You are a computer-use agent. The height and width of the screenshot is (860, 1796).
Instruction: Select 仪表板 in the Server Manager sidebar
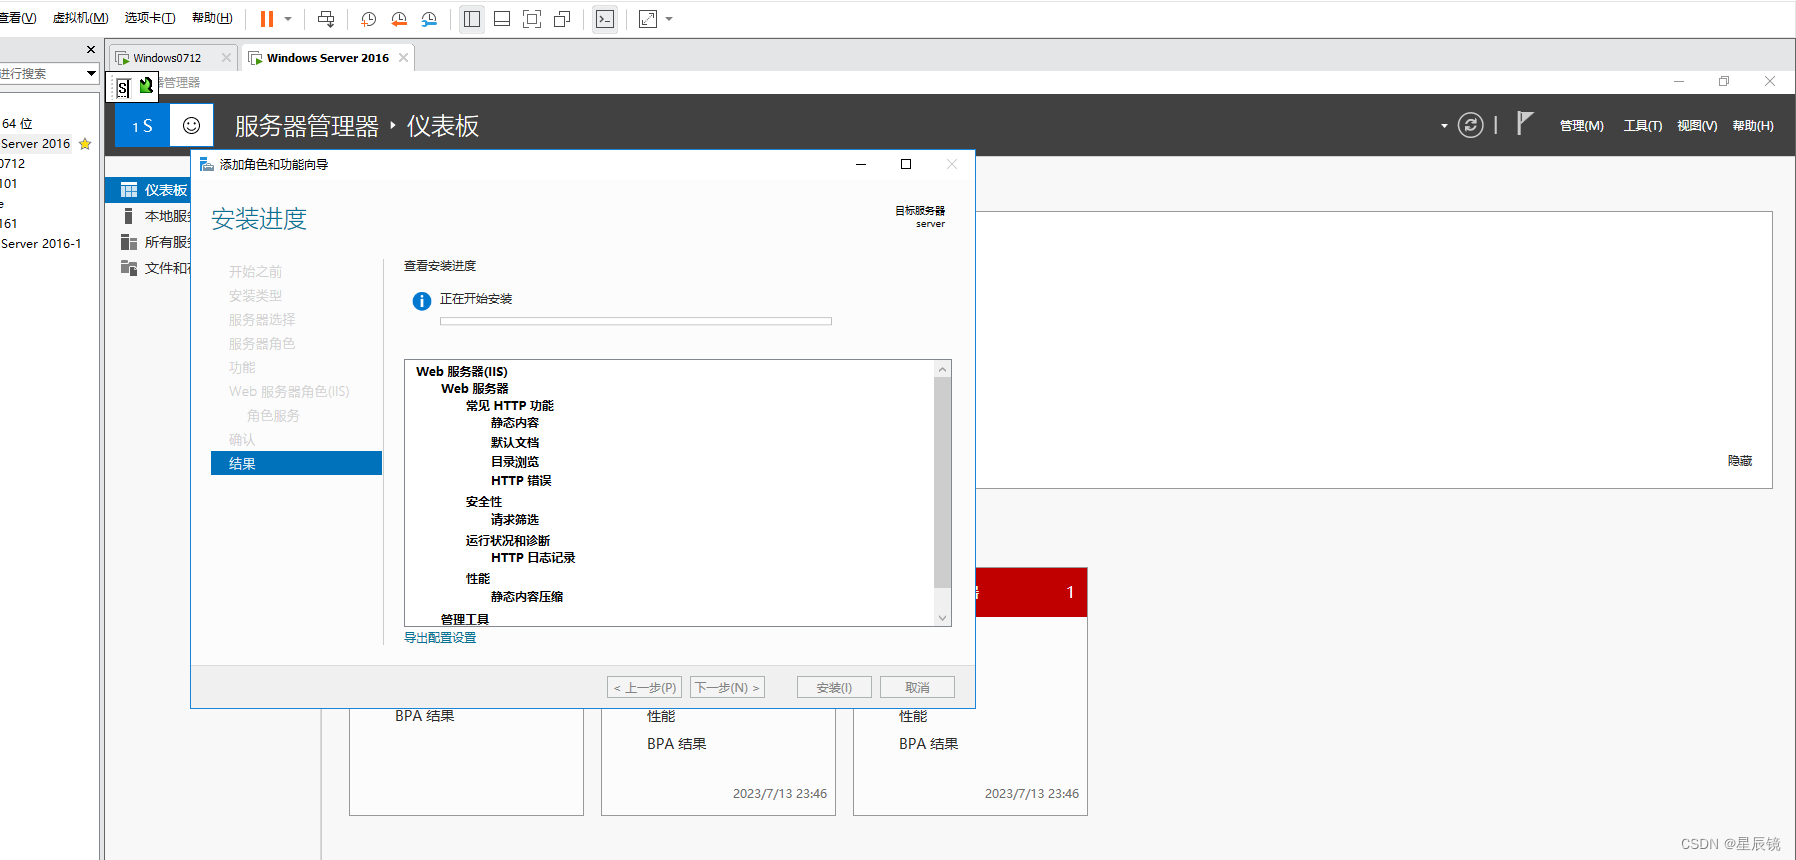pos(148,190)
